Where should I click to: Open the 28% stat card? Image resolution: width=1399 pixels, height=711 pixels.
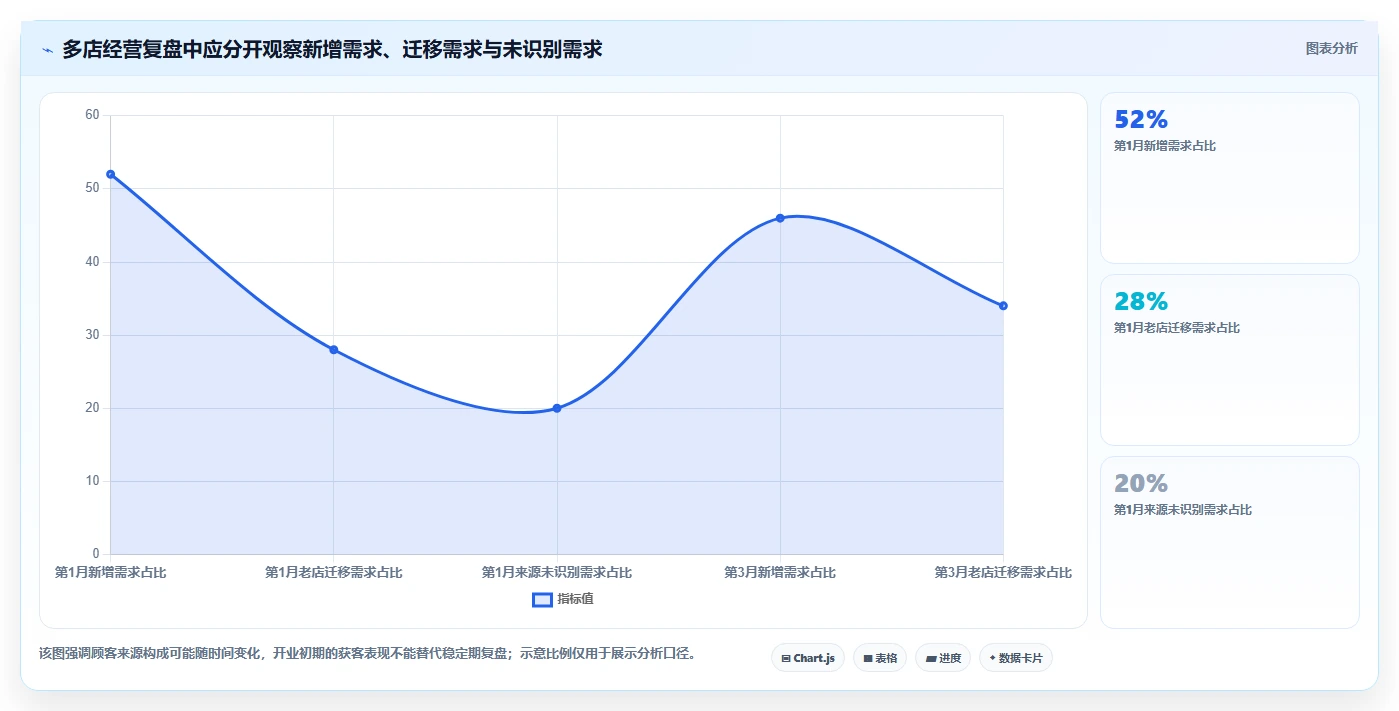(1229, 360)
